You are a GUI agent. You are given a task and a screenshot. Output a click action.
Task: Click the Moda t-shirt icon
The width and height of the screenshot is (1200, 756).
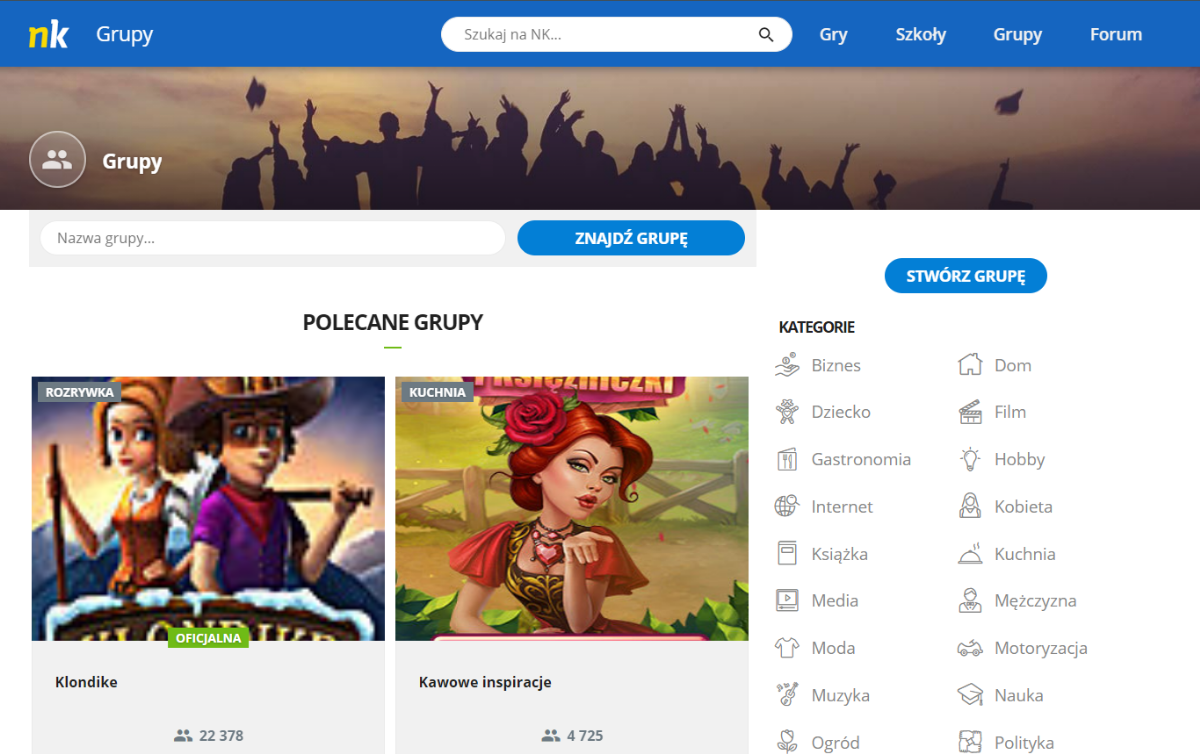pos(787,648)
